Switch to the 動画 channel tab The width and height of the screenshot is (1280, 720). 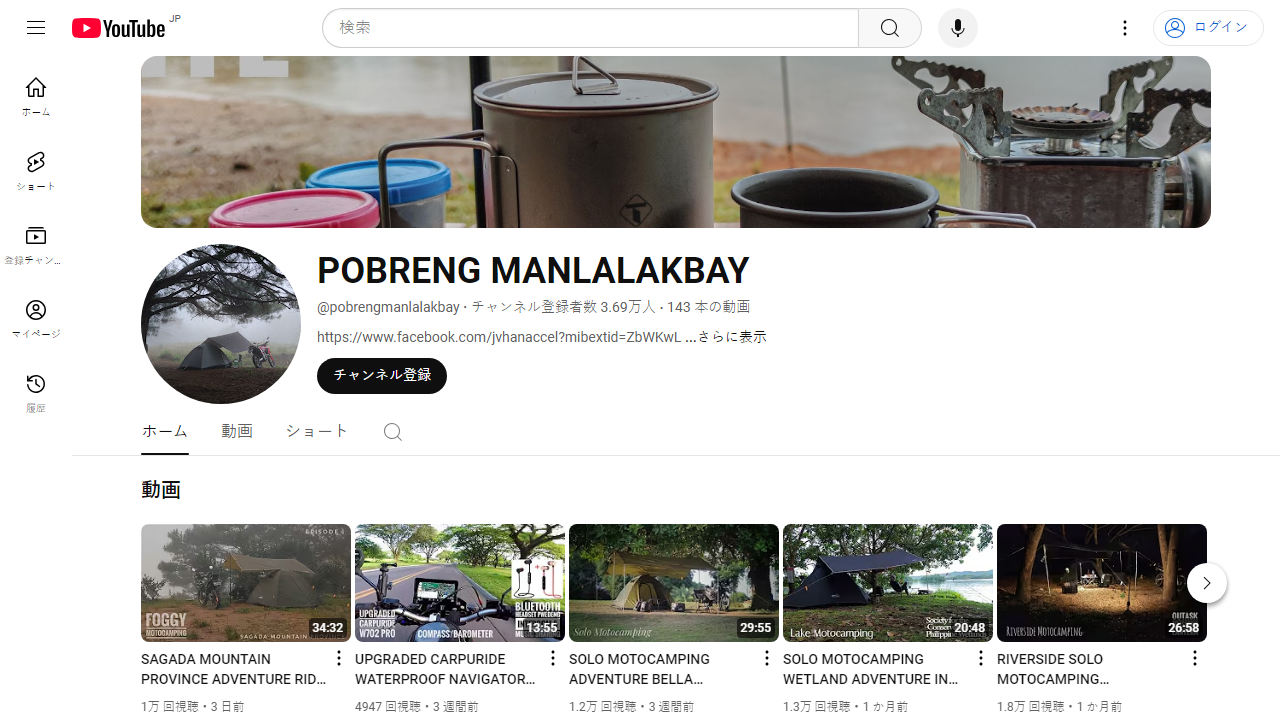pyautogui.click(x=237, y=432)
